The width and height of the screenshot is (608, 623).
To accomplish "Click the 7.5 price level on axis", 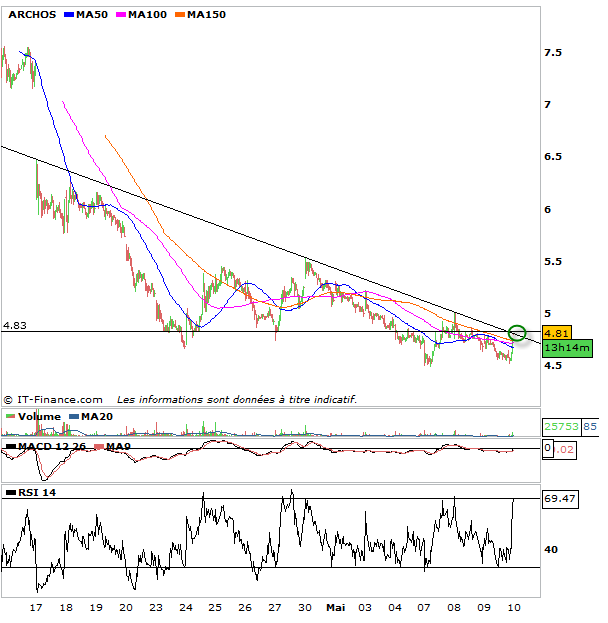I will pyautogui.click(x=552, y=52).
